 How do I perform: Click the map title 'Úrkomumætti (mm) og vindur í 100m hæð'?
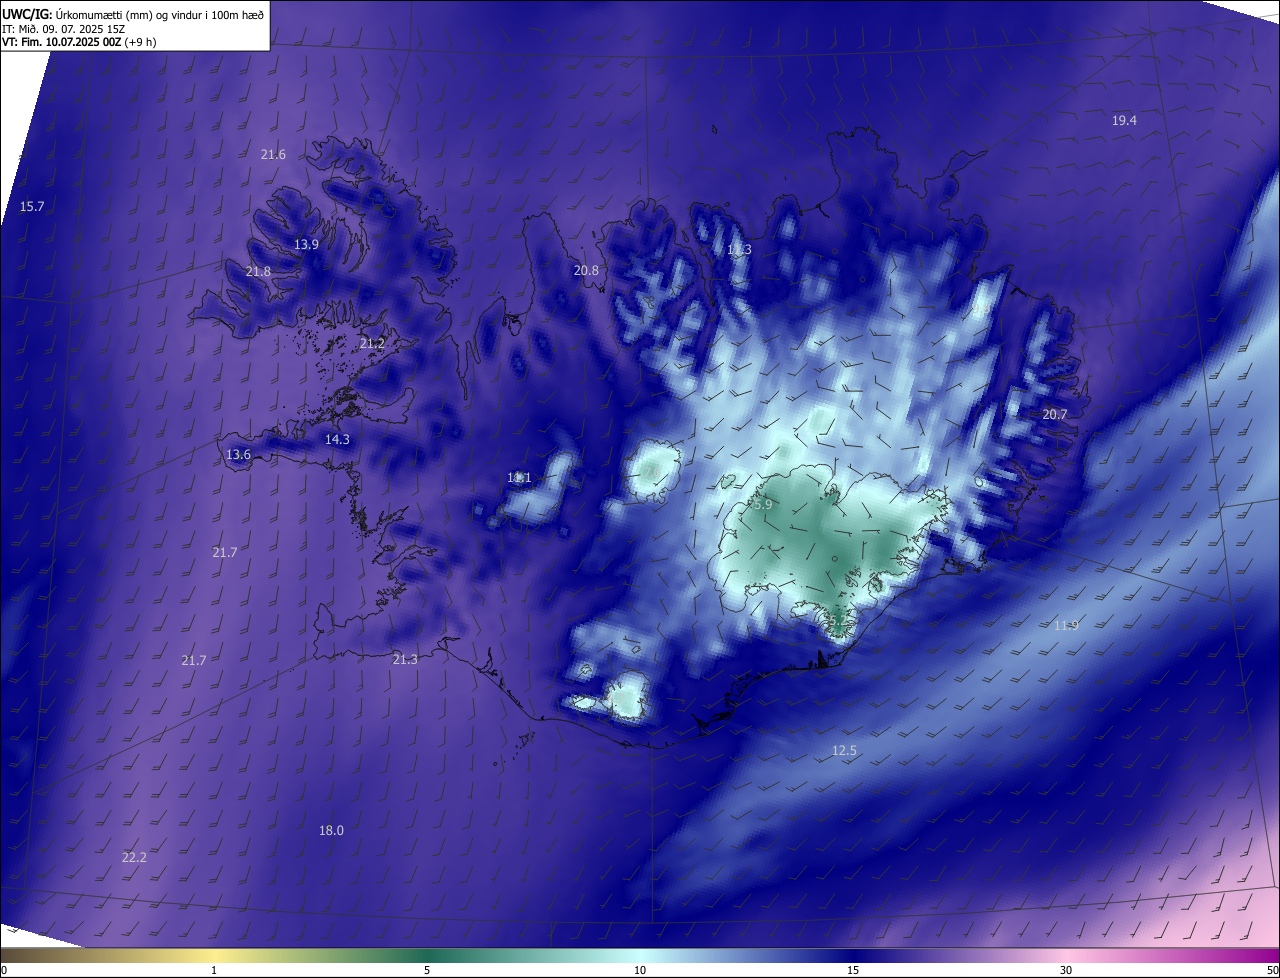click(x=159, y=13)
